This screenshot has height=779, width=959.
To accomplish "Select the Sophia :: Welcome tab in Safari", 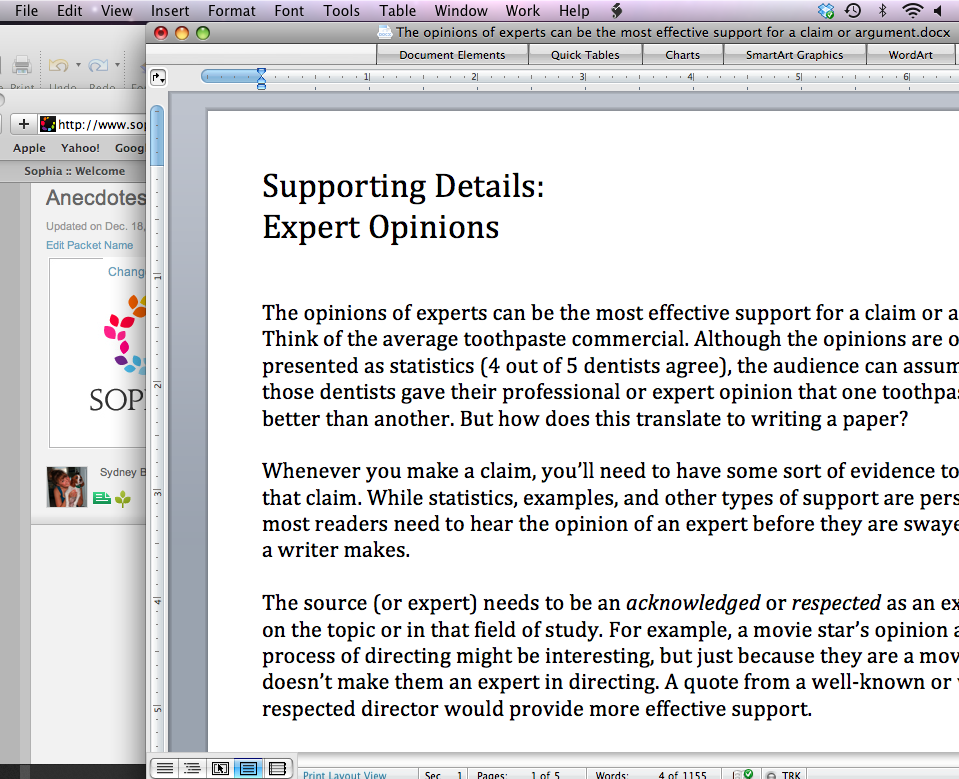I will (x=75, y=171).
